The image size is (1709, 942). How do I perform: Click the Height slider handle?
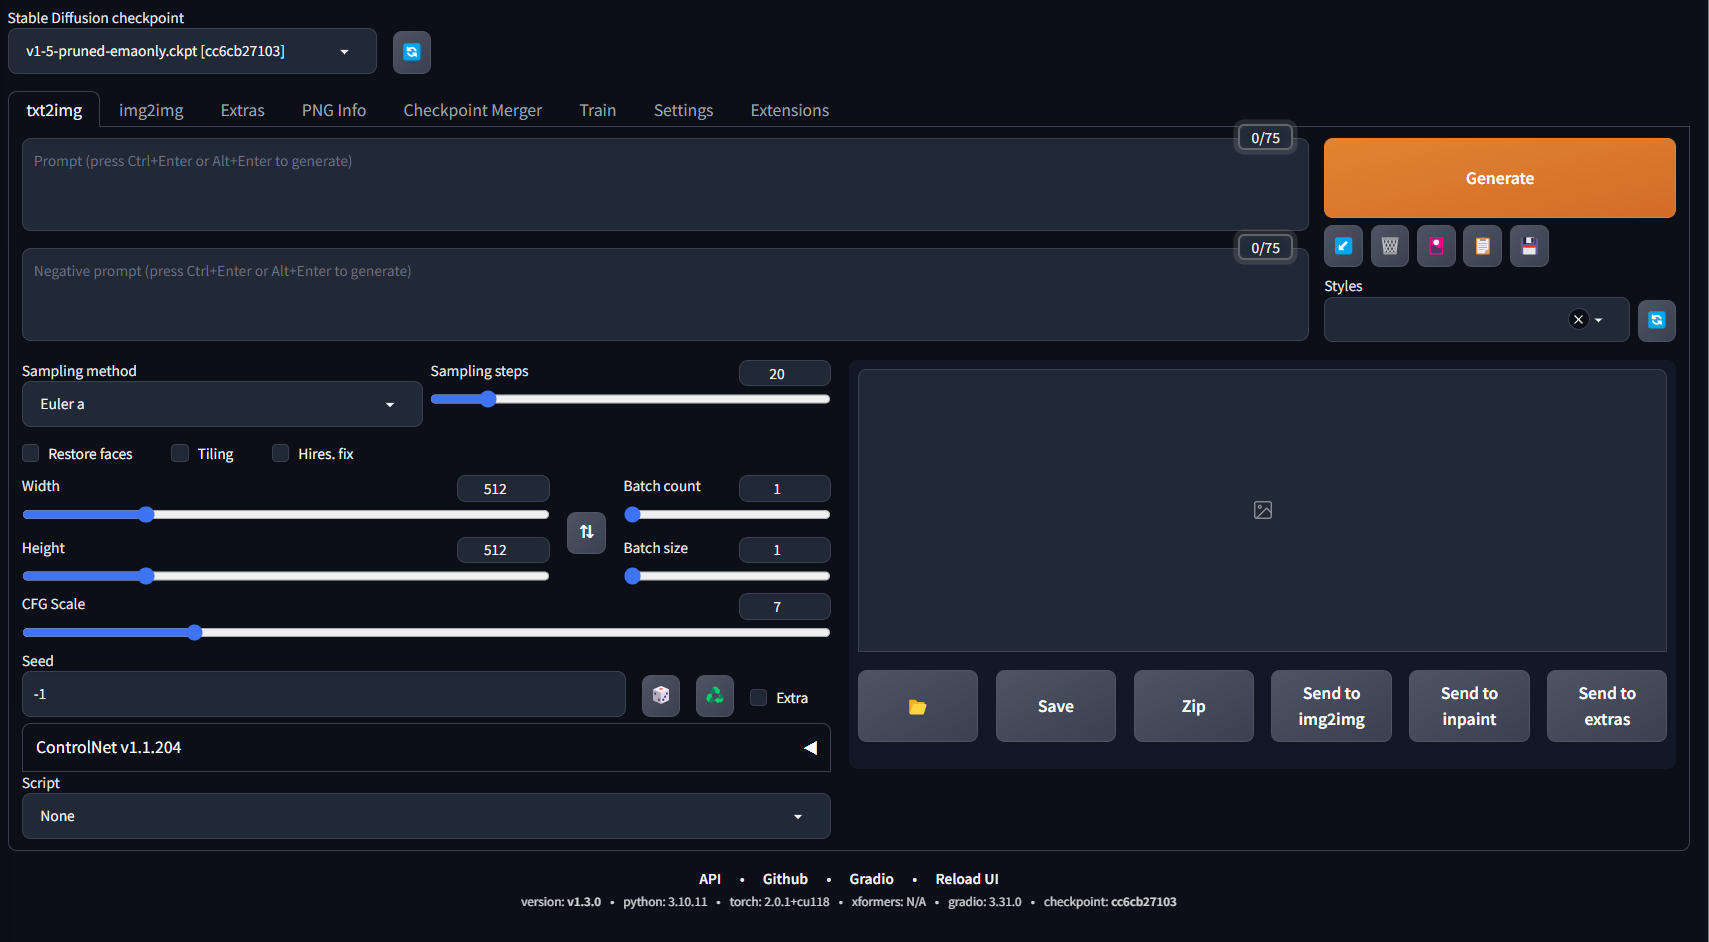click(x=146, y=576)
